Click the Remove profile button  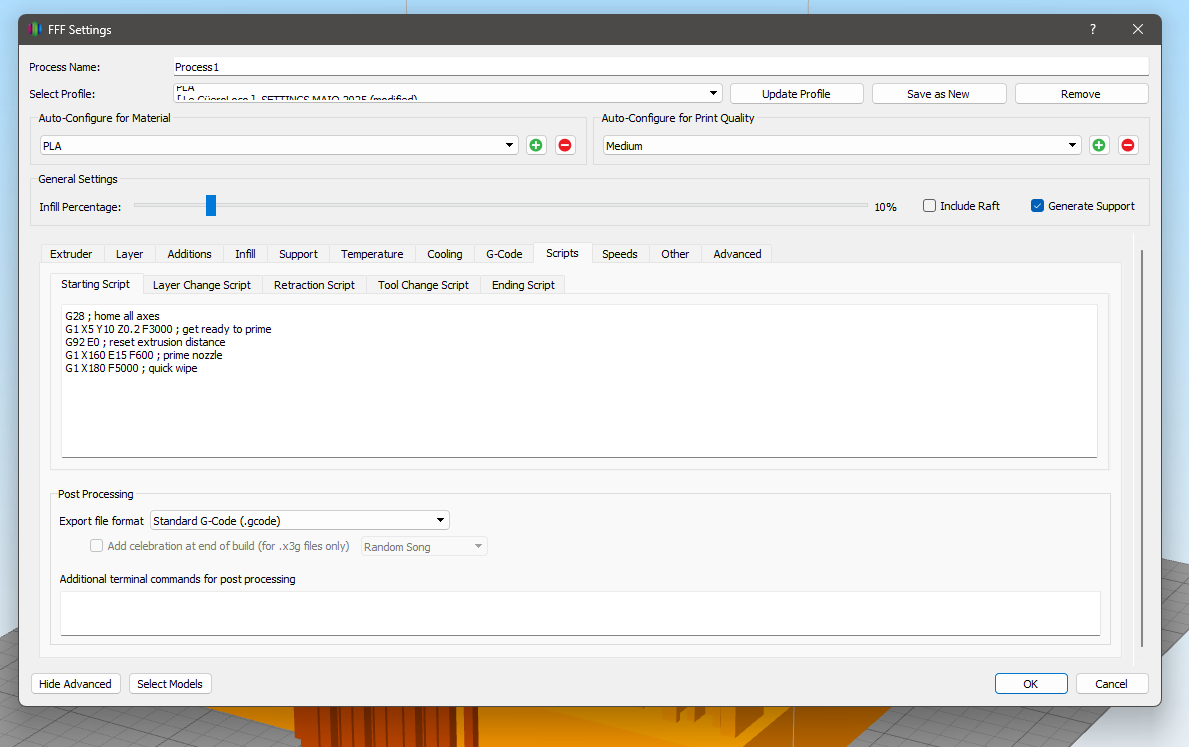coord(1081,94)
